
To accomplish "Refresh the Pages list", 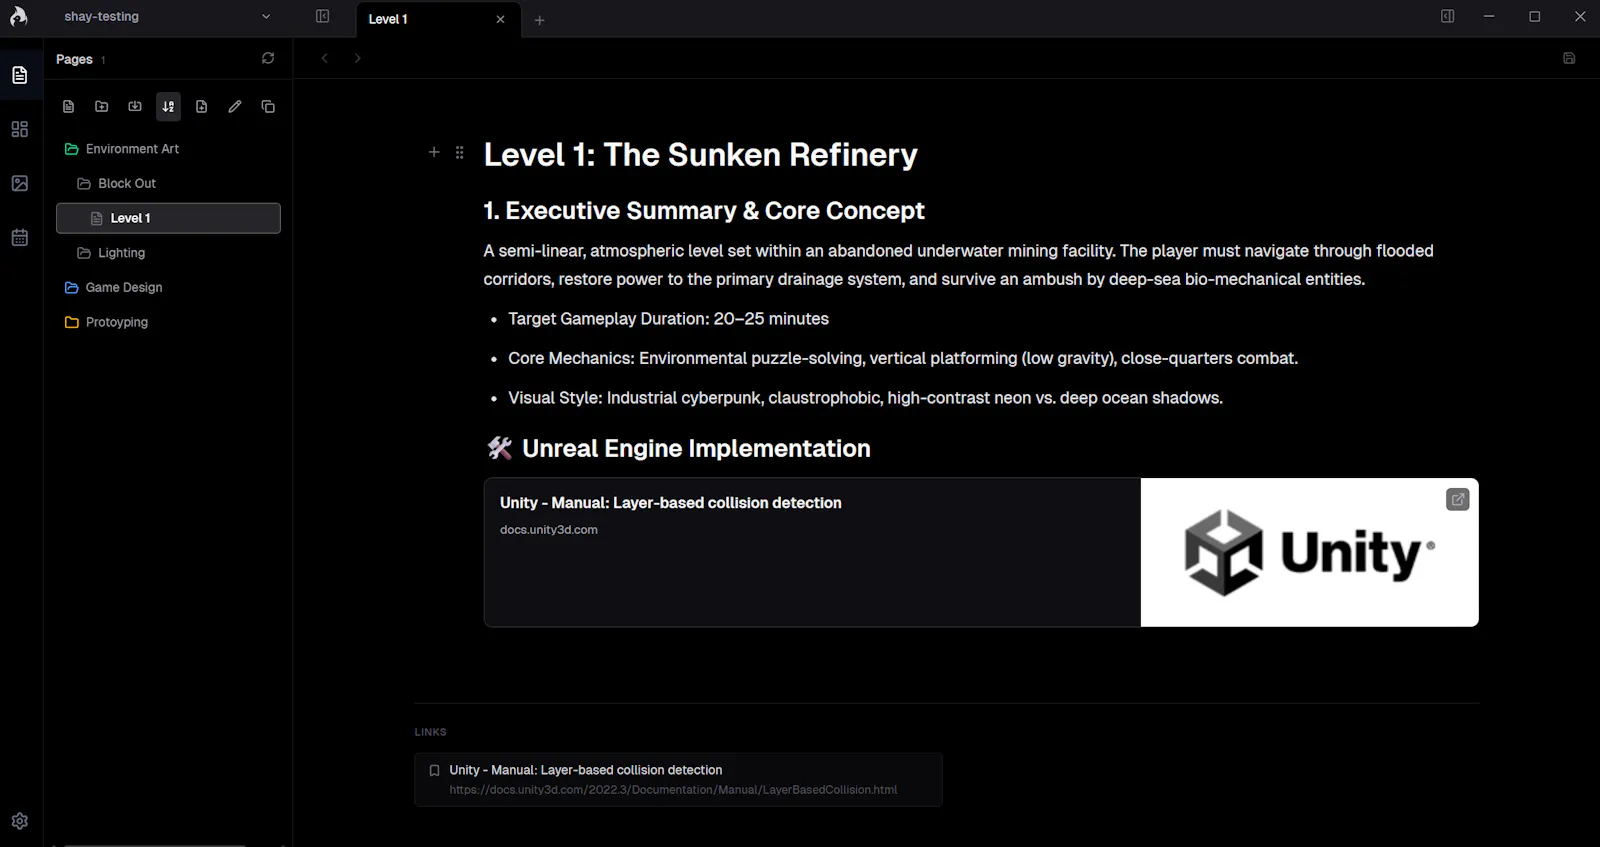I will point(268,59).
